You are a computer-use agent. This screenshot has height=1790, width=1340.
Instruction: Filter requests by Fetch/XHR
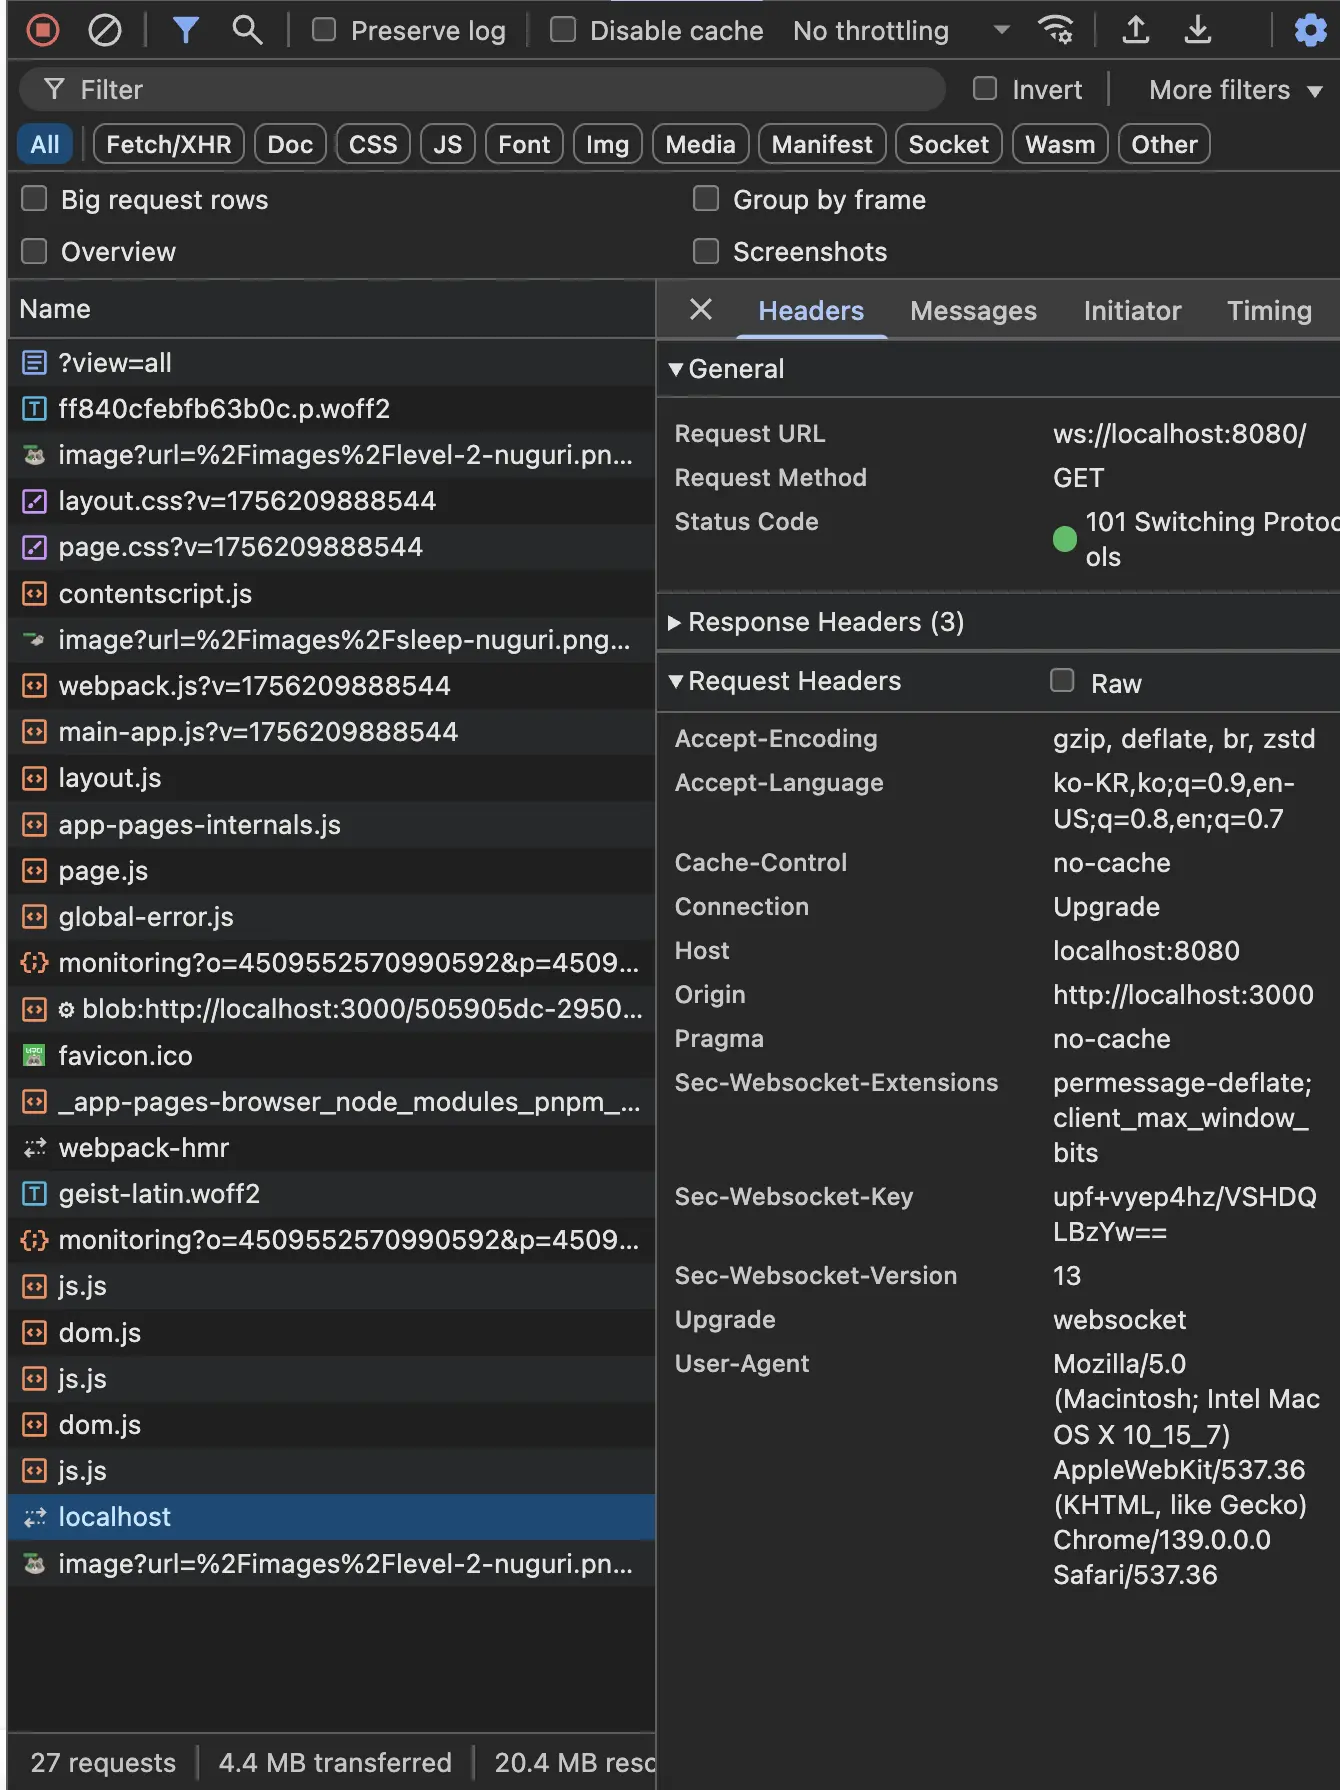[168, 144]
